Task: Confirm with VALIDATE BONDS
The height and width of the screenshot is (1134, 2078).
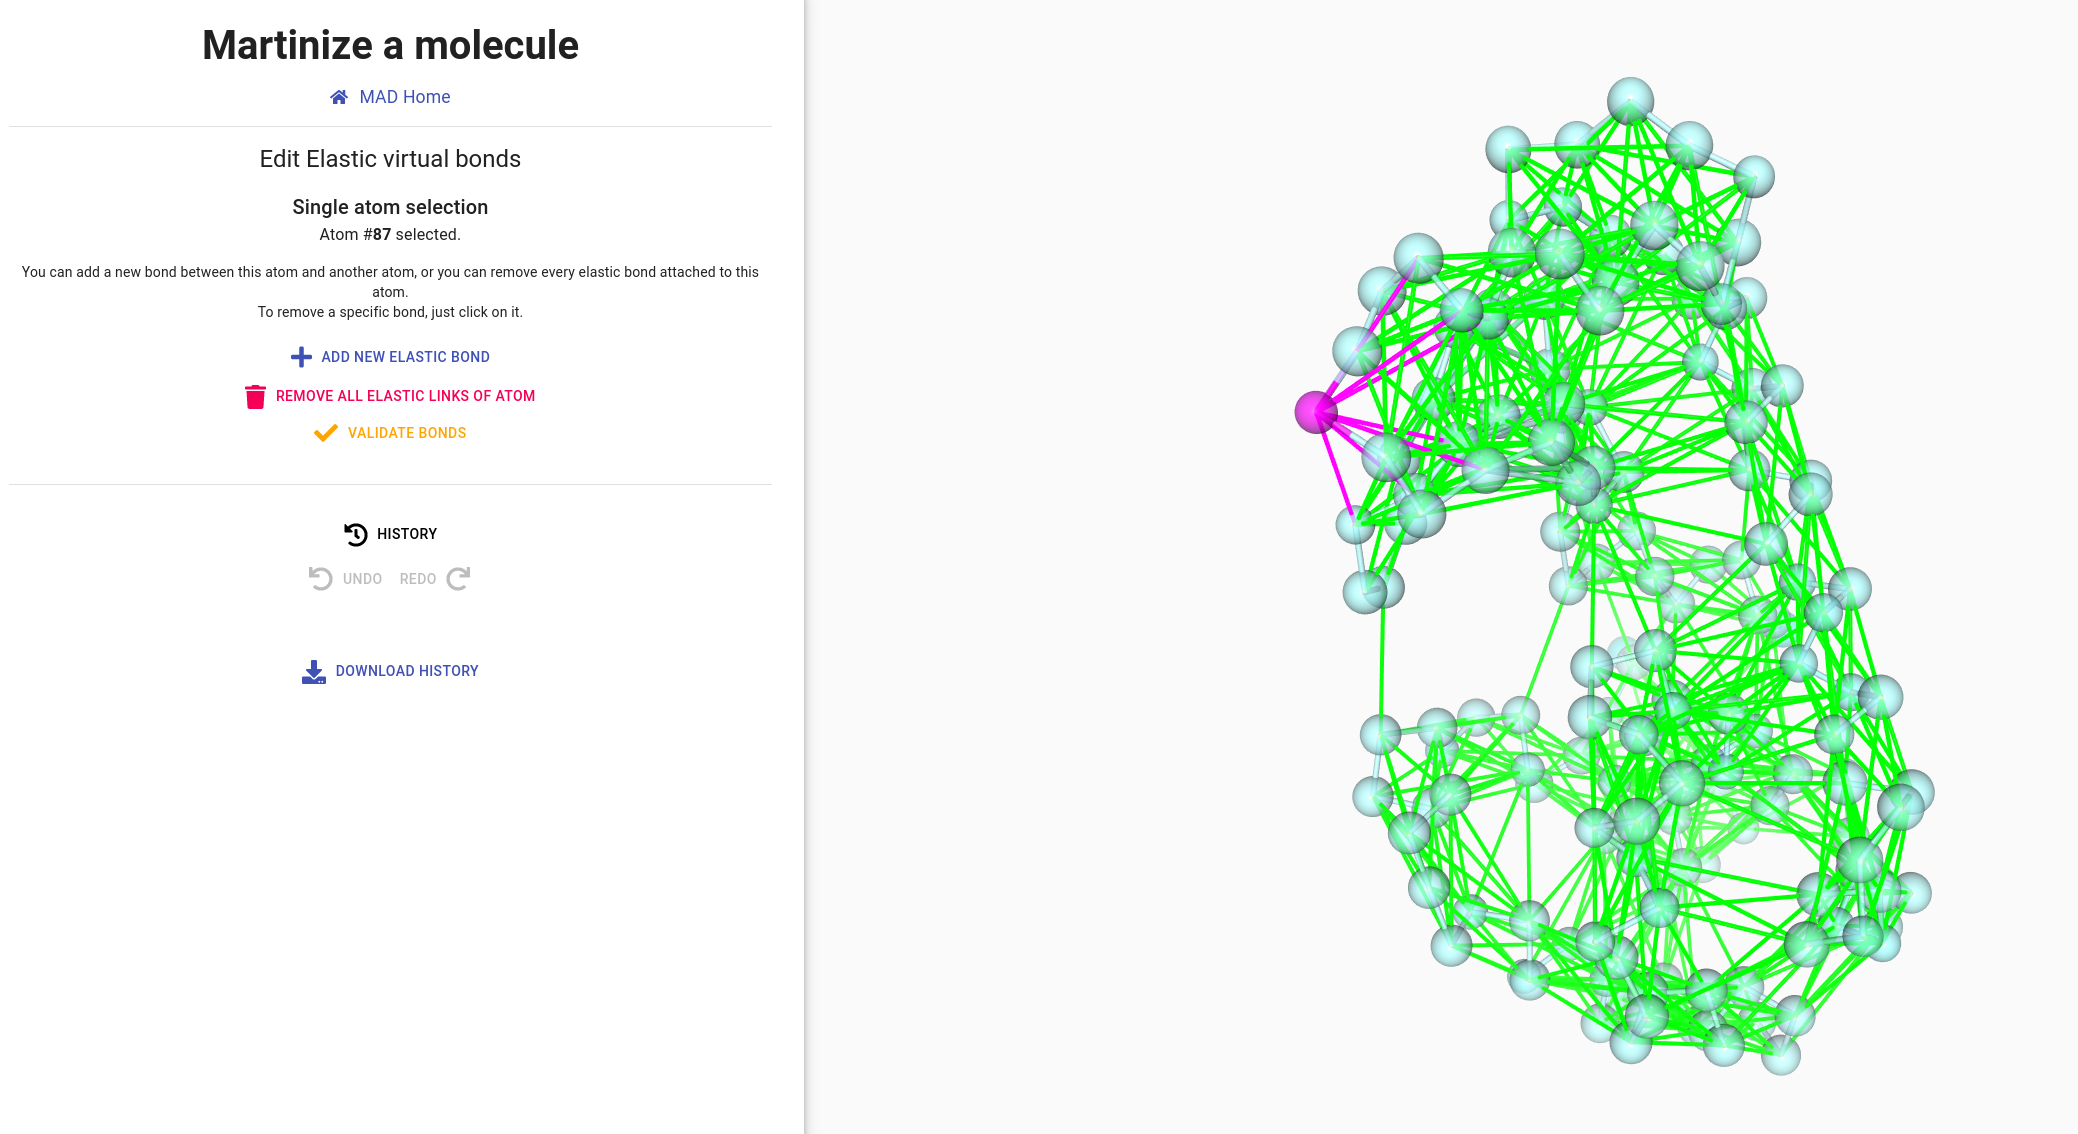Action: [407, 433]
